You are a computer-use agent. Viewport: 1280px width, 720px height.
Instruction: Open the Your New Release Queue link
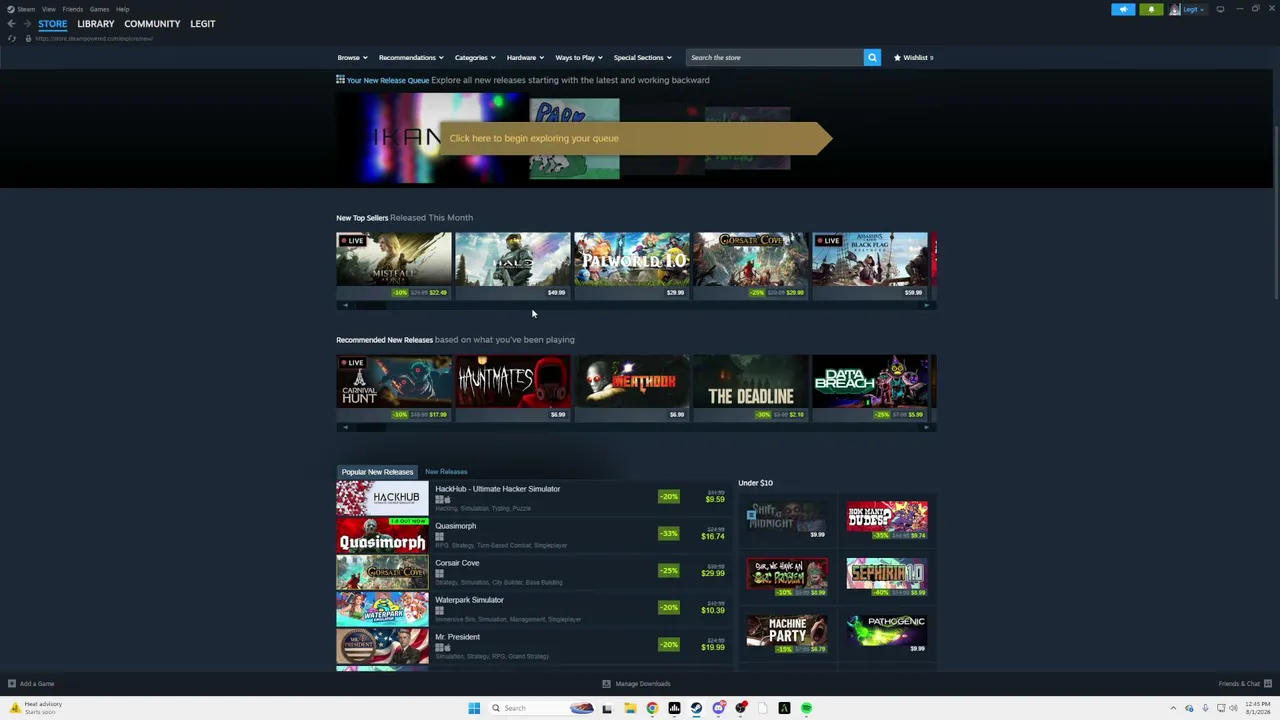(388, 80)
